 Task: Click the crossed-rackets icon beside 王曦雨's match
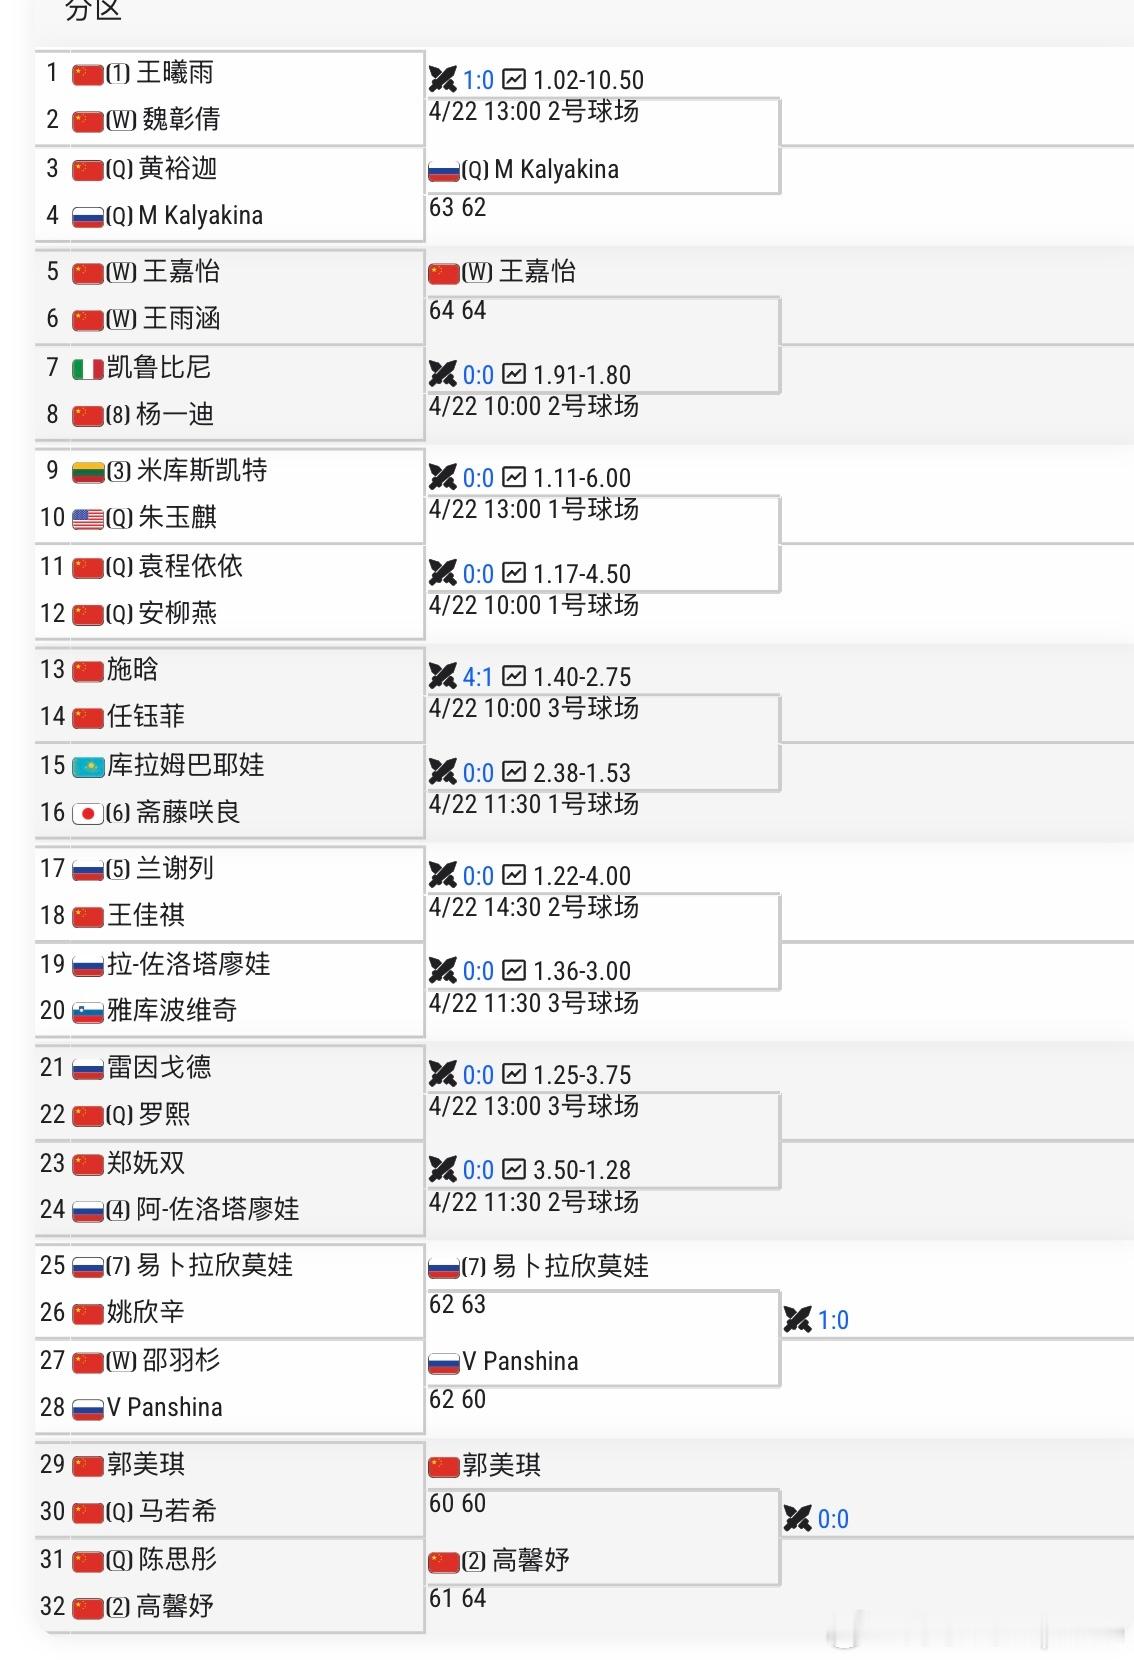[444, 80]
